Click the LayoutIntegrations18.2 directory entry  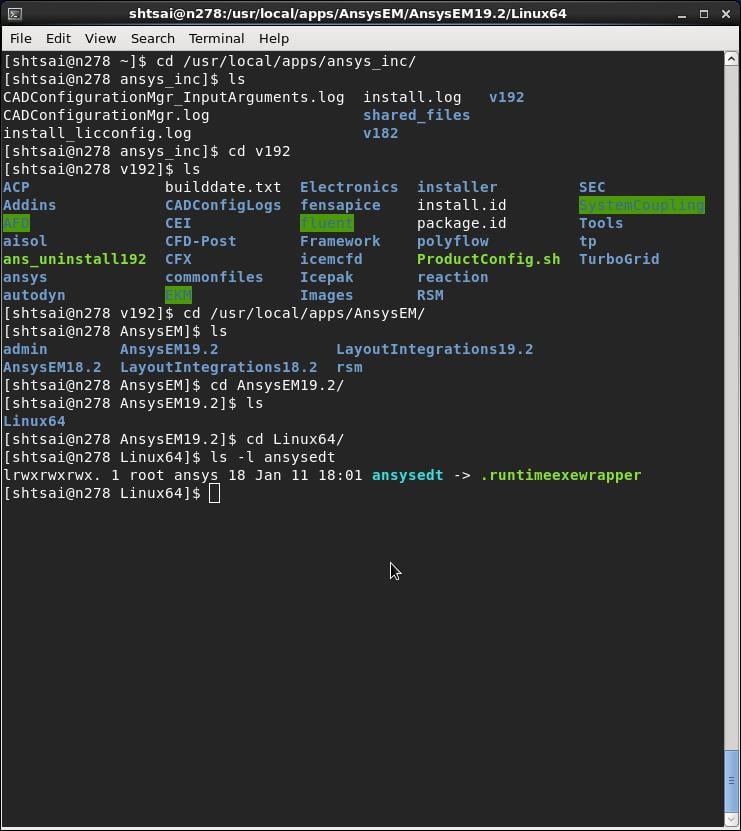pos(218,367)
